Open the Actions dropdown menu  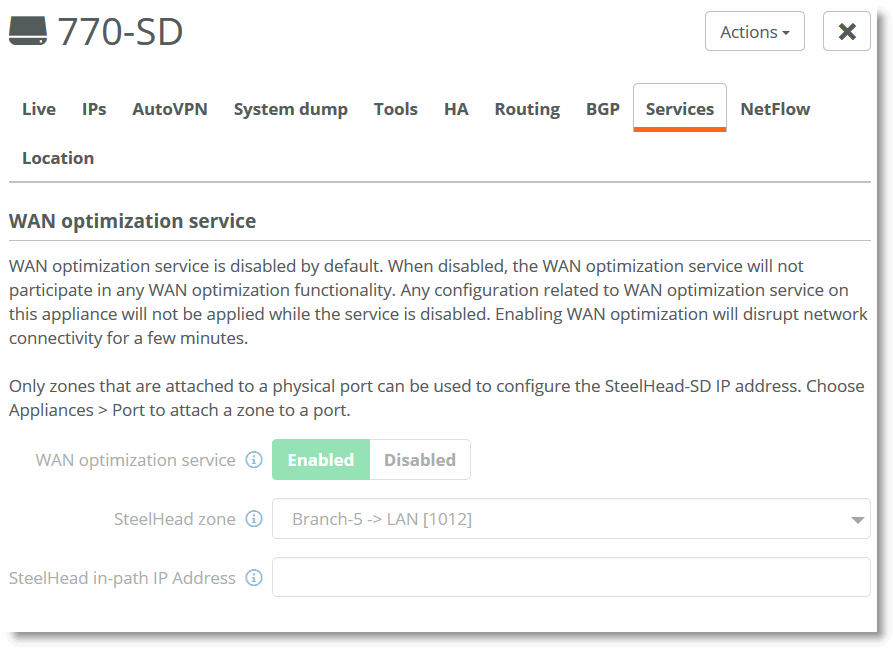(x=754, y=32)
